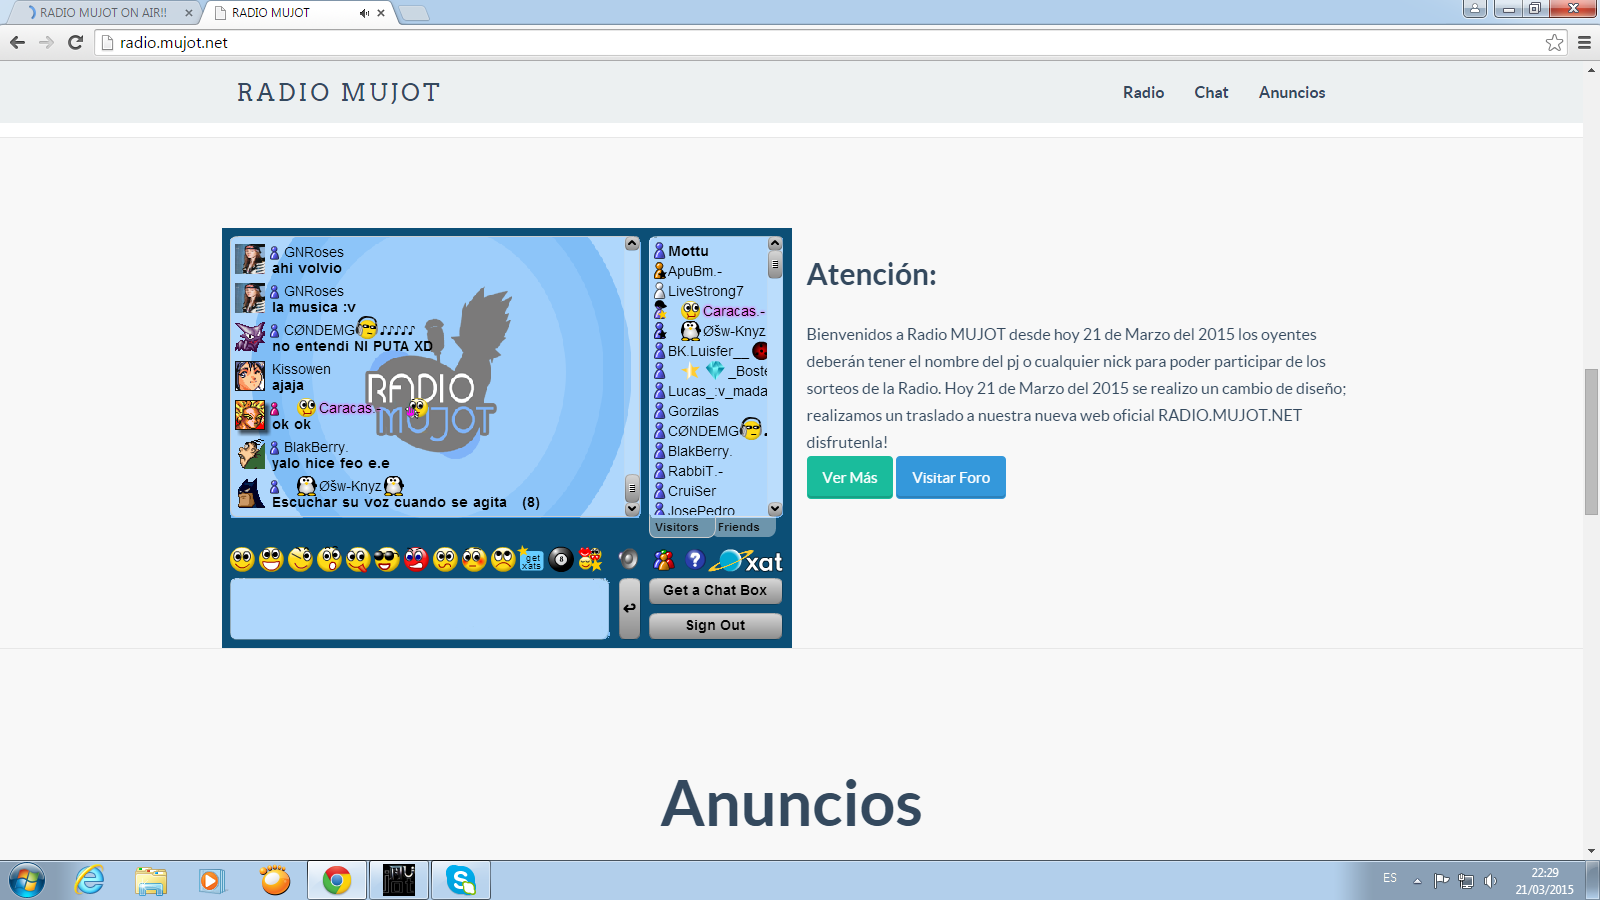The width and height of the screenshot is (1600, 900).
Task: Show hidden system tray icons
Action: [x=1417, y=881]
